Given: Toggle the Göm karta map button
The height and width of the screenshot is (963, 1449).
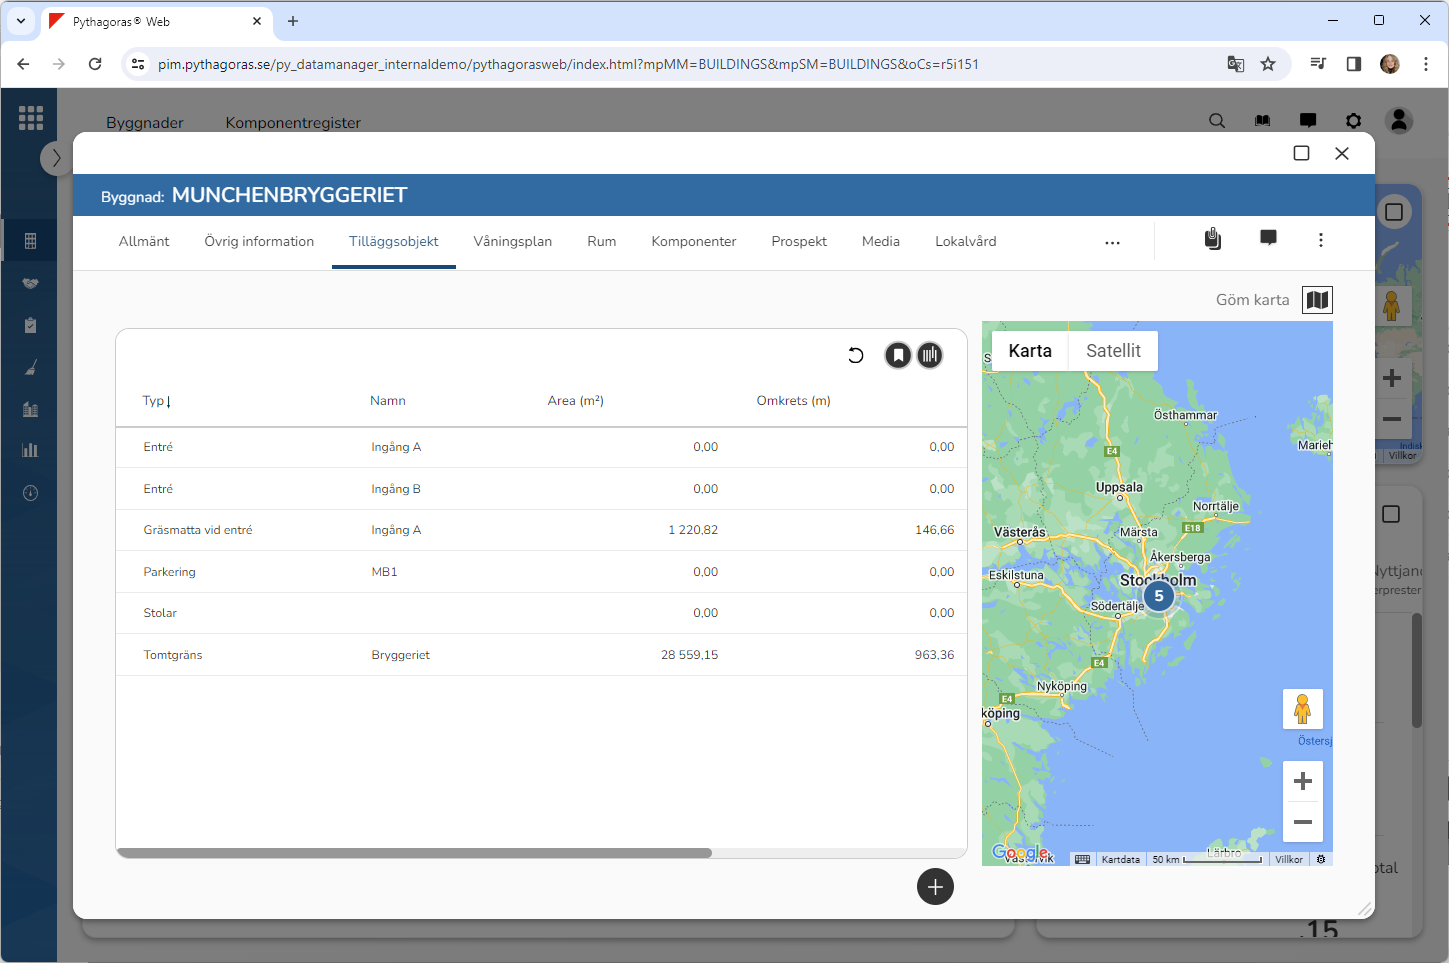Looking at the screenshot, I should click(1317, 300).
